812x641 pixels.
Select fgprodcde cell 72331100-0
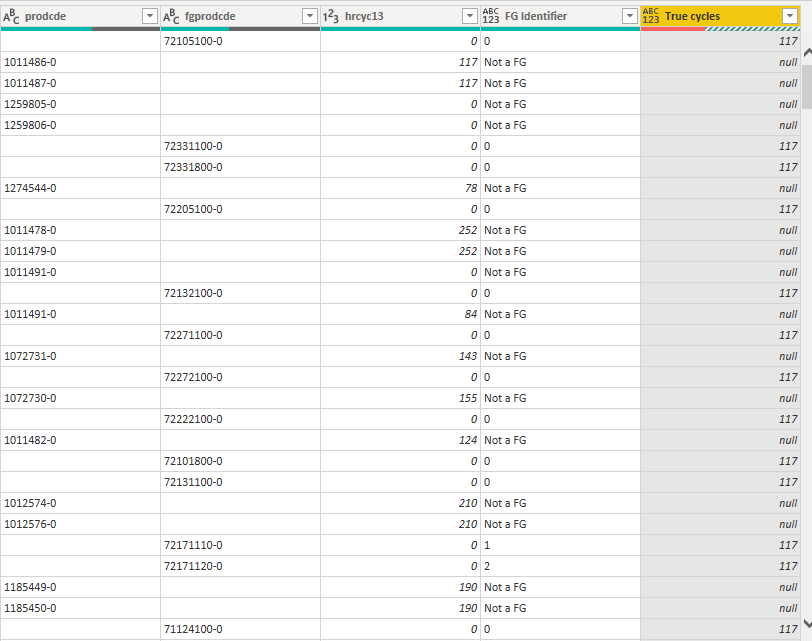[x=240, y=147]
